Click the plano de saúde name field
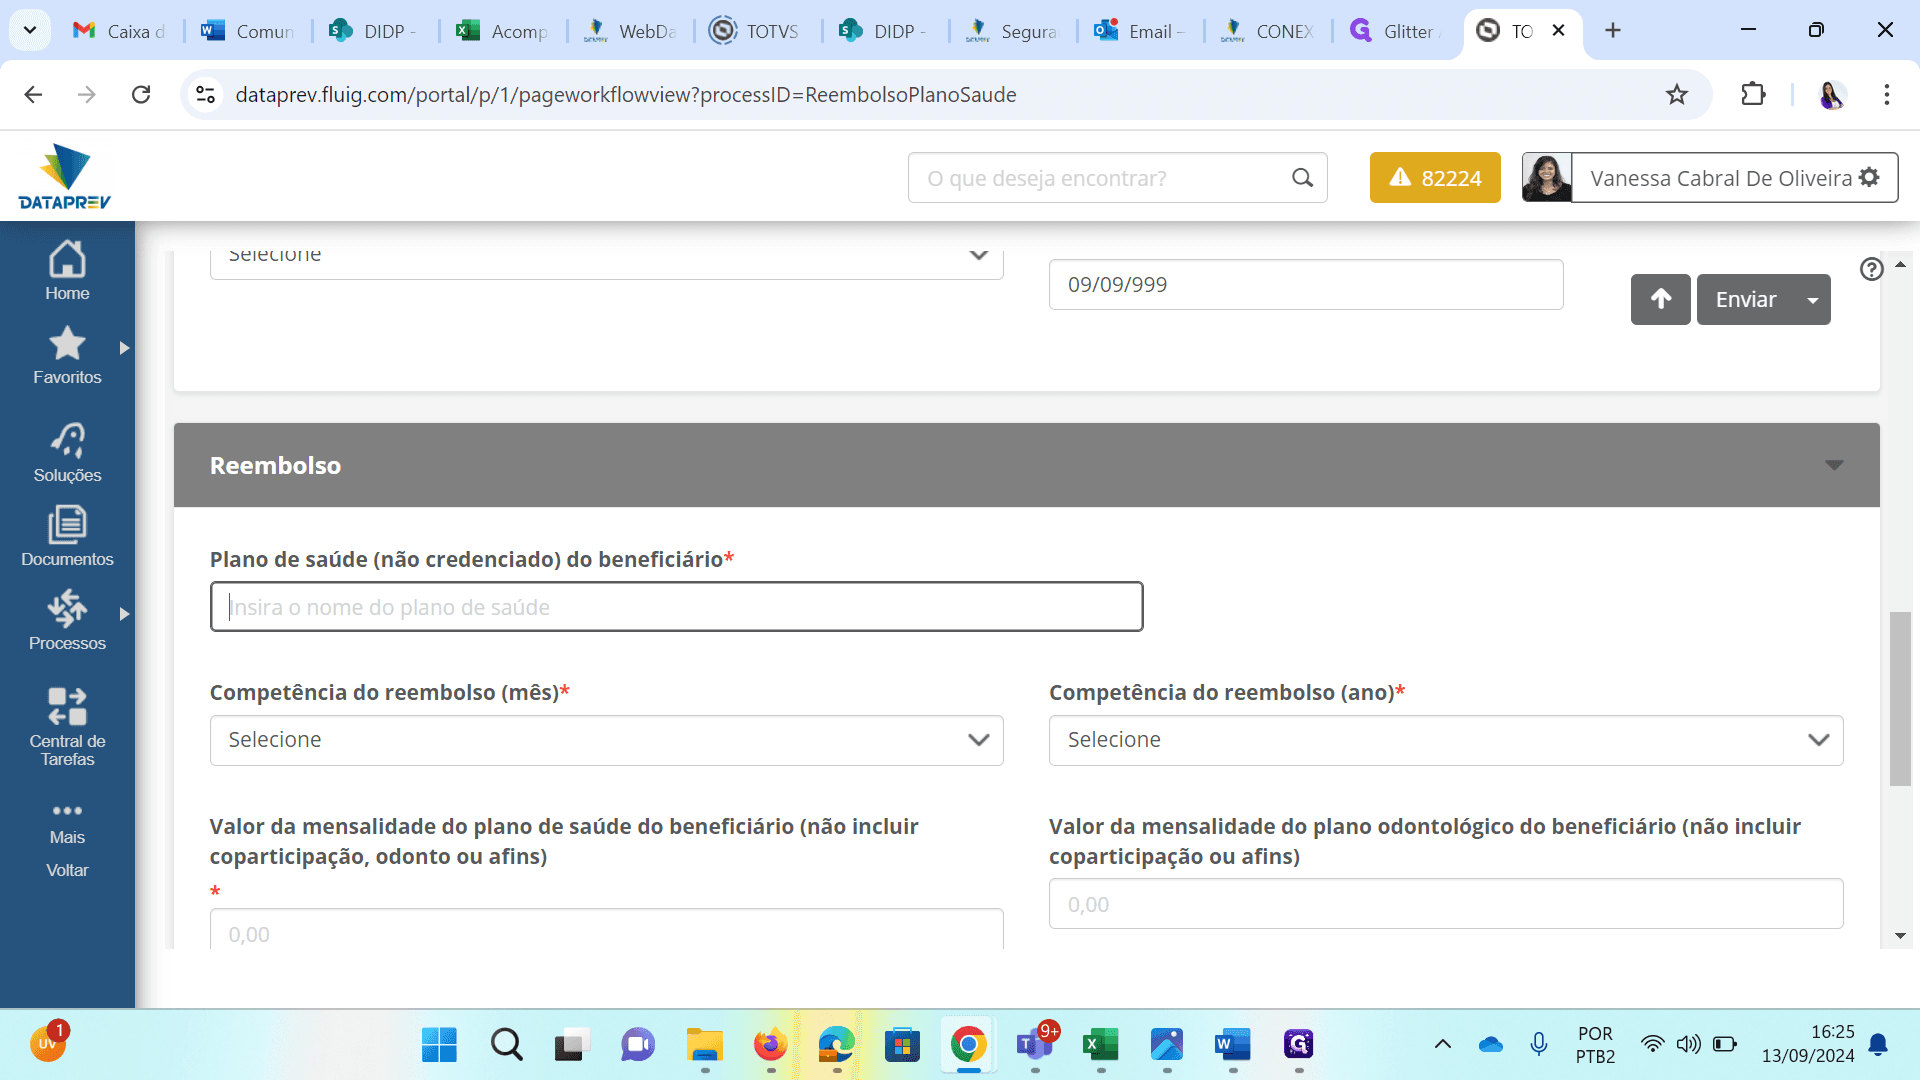This screenshot has height=1080, width=1920. point(676,607)
